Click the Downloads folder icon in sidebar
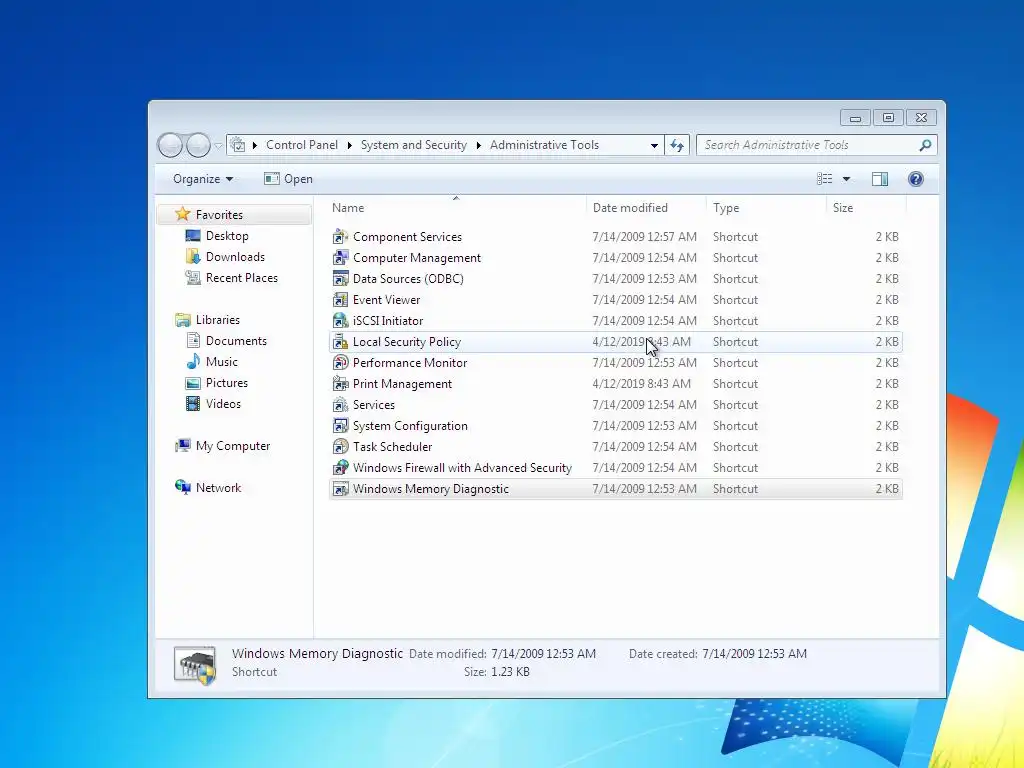 point(193,257)
